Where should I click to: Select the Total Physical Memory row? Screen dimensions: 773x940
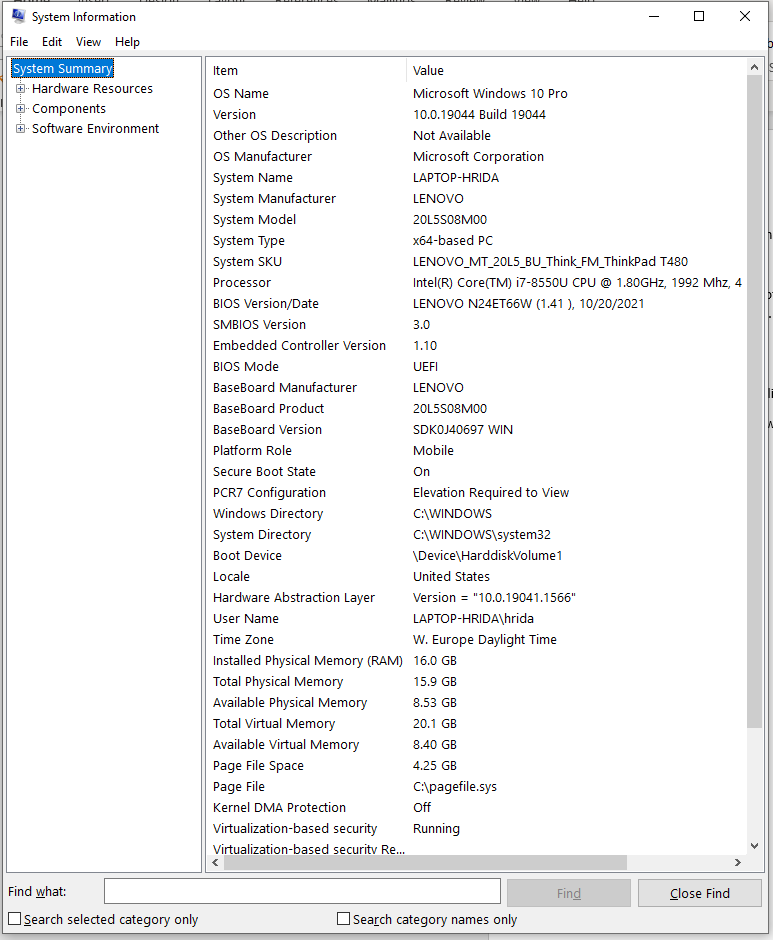click(477, 681)
